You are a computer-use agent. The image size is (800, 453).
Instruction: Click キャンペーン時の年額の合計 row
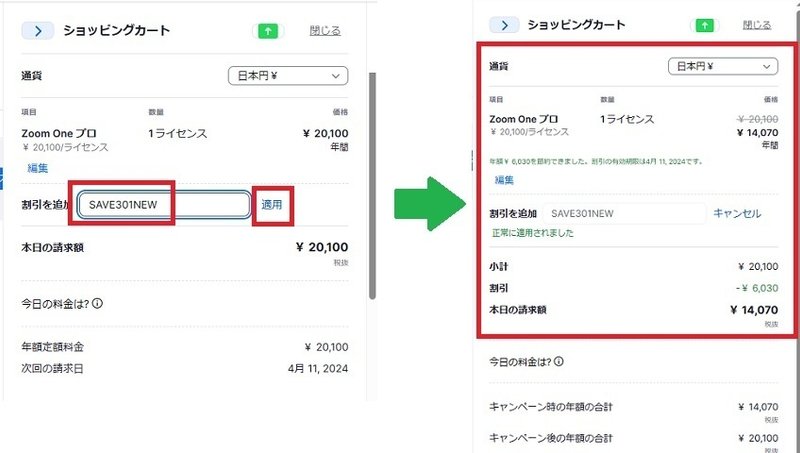click(634, 407)
